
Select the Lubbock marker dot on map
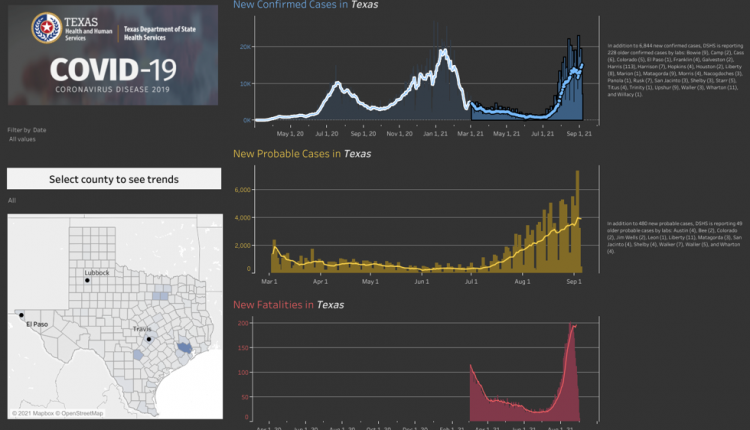pos(88,281)
